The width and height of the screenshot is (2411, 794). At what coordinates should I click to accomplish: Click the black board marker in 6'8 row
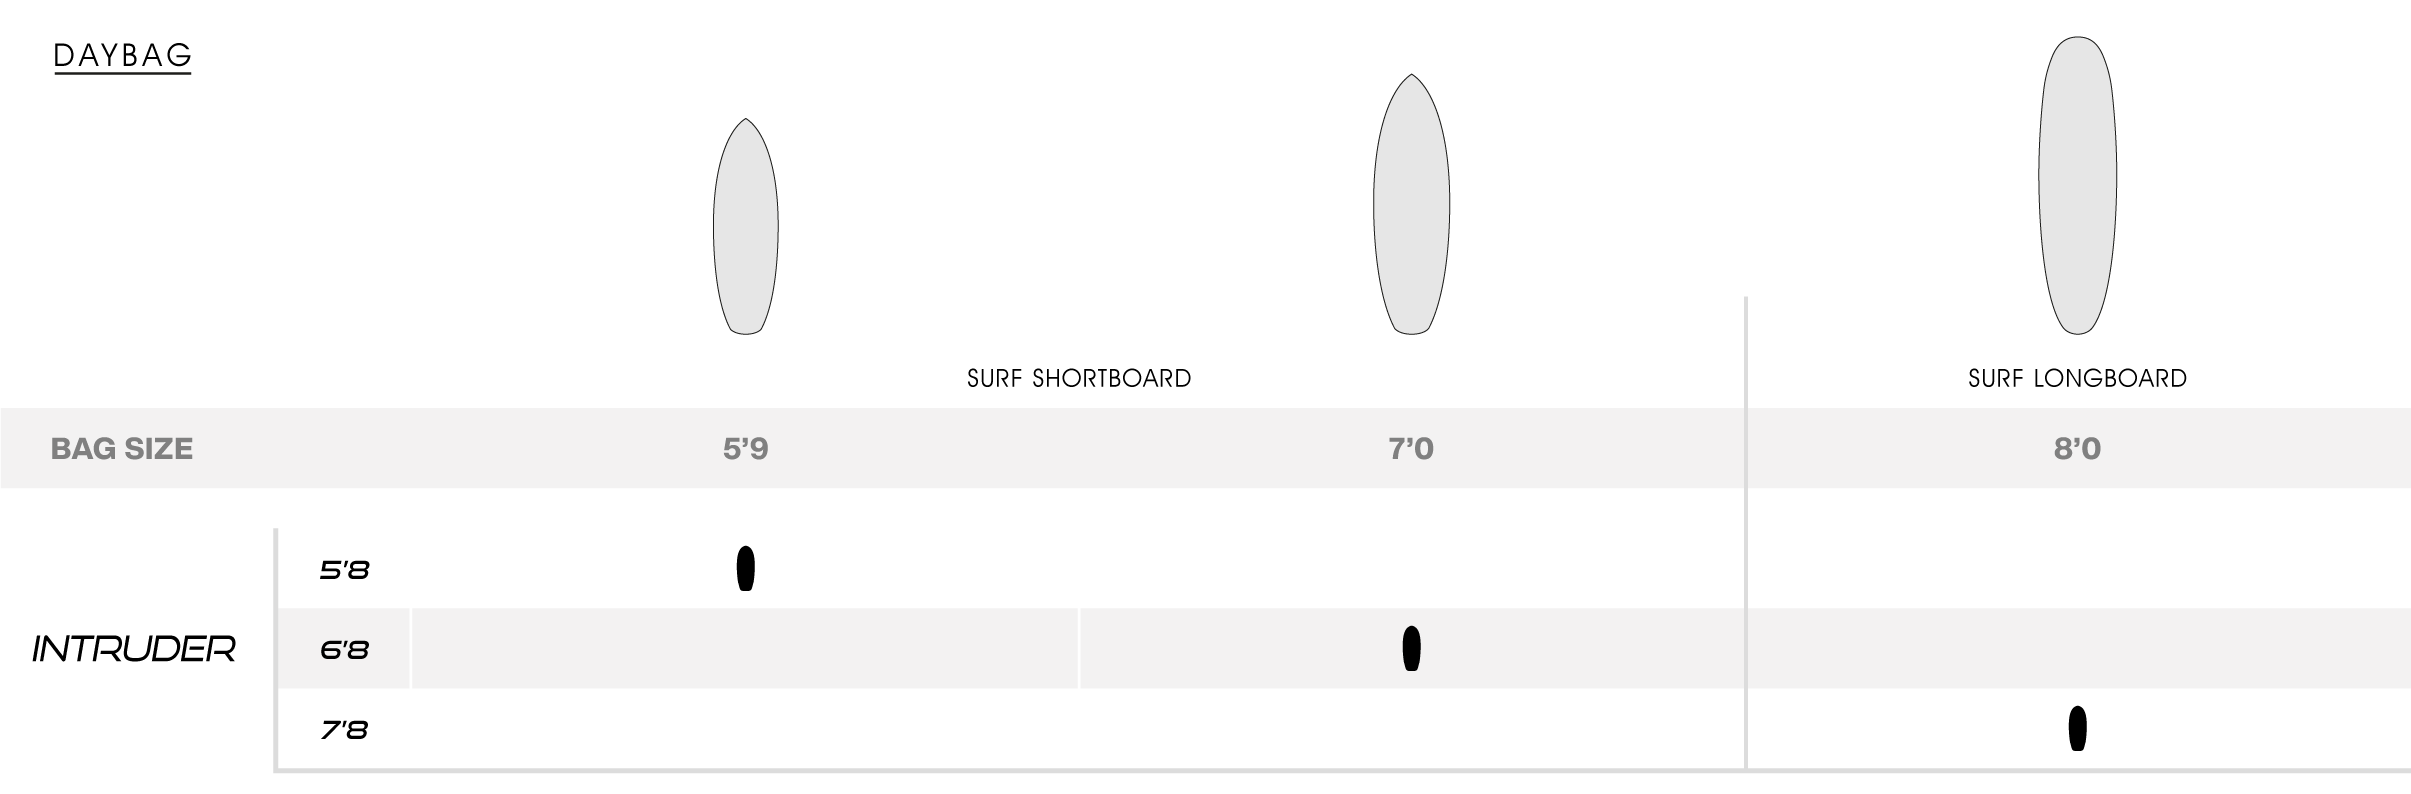(x=1411, y=648)
